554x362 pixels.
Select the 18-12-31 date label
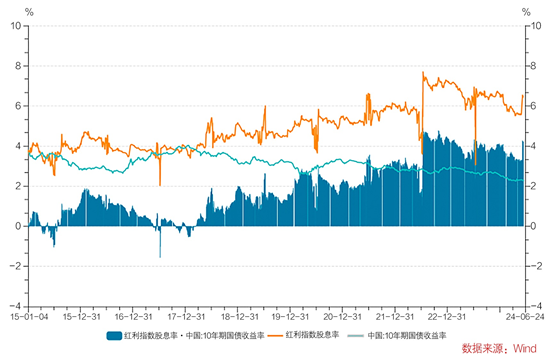tap(240, 316)
